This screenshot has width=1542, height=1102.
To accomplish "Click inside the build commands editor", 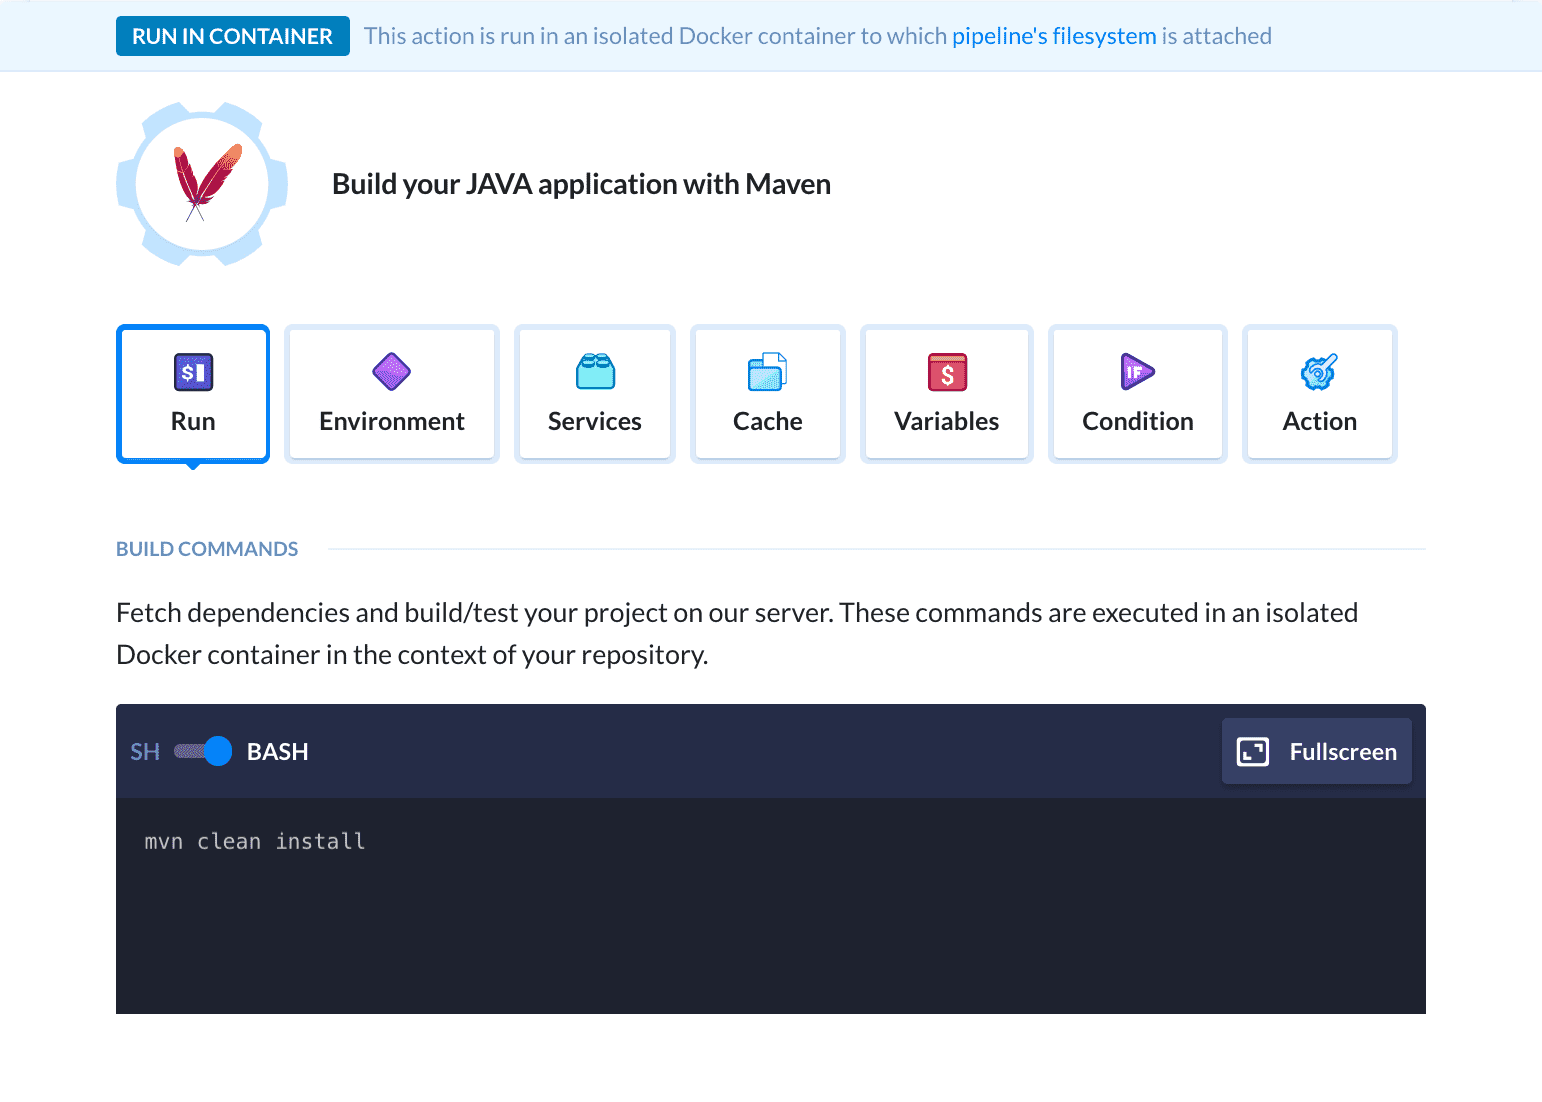I will coord(771,906).
